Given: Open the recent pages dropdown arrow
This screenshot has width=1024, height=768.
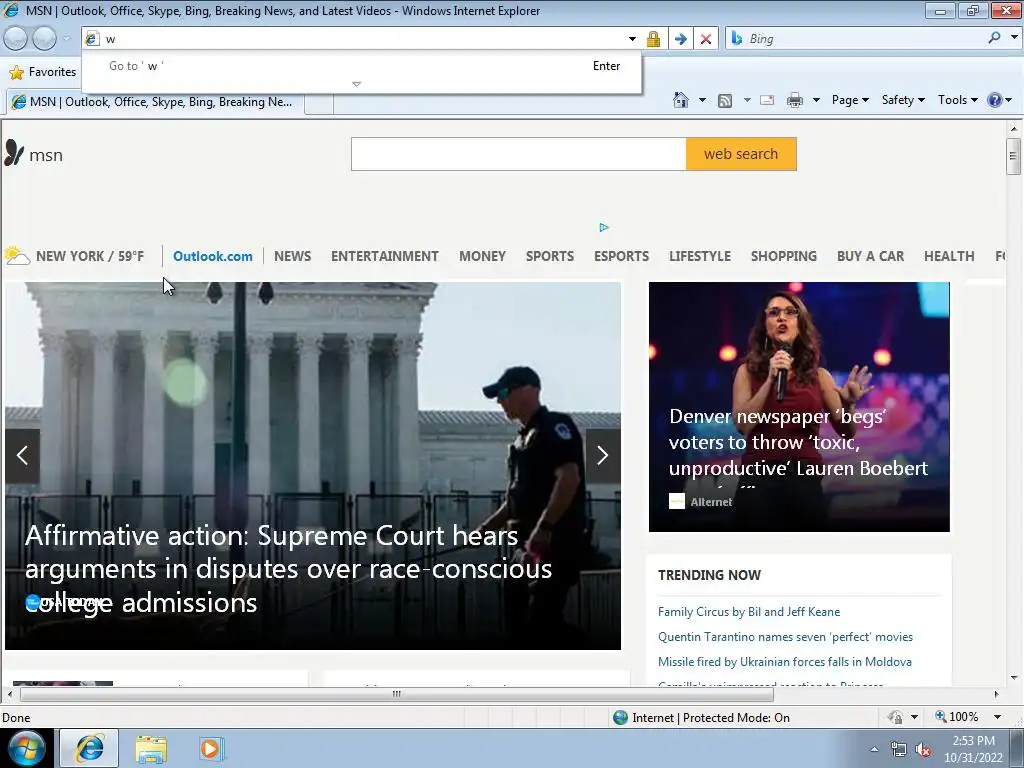Looking at the screenshot, I should [x=66, y=39].
